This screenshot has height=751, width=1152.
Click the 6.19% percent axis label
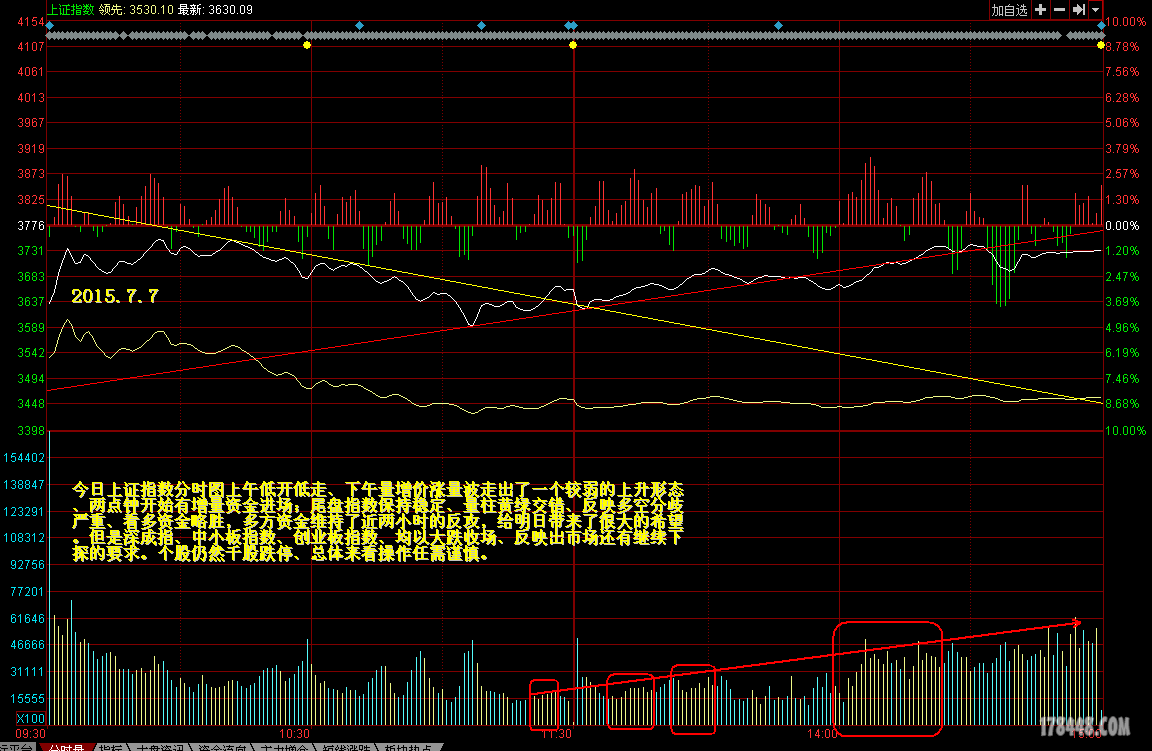(x=1123, y=353)
